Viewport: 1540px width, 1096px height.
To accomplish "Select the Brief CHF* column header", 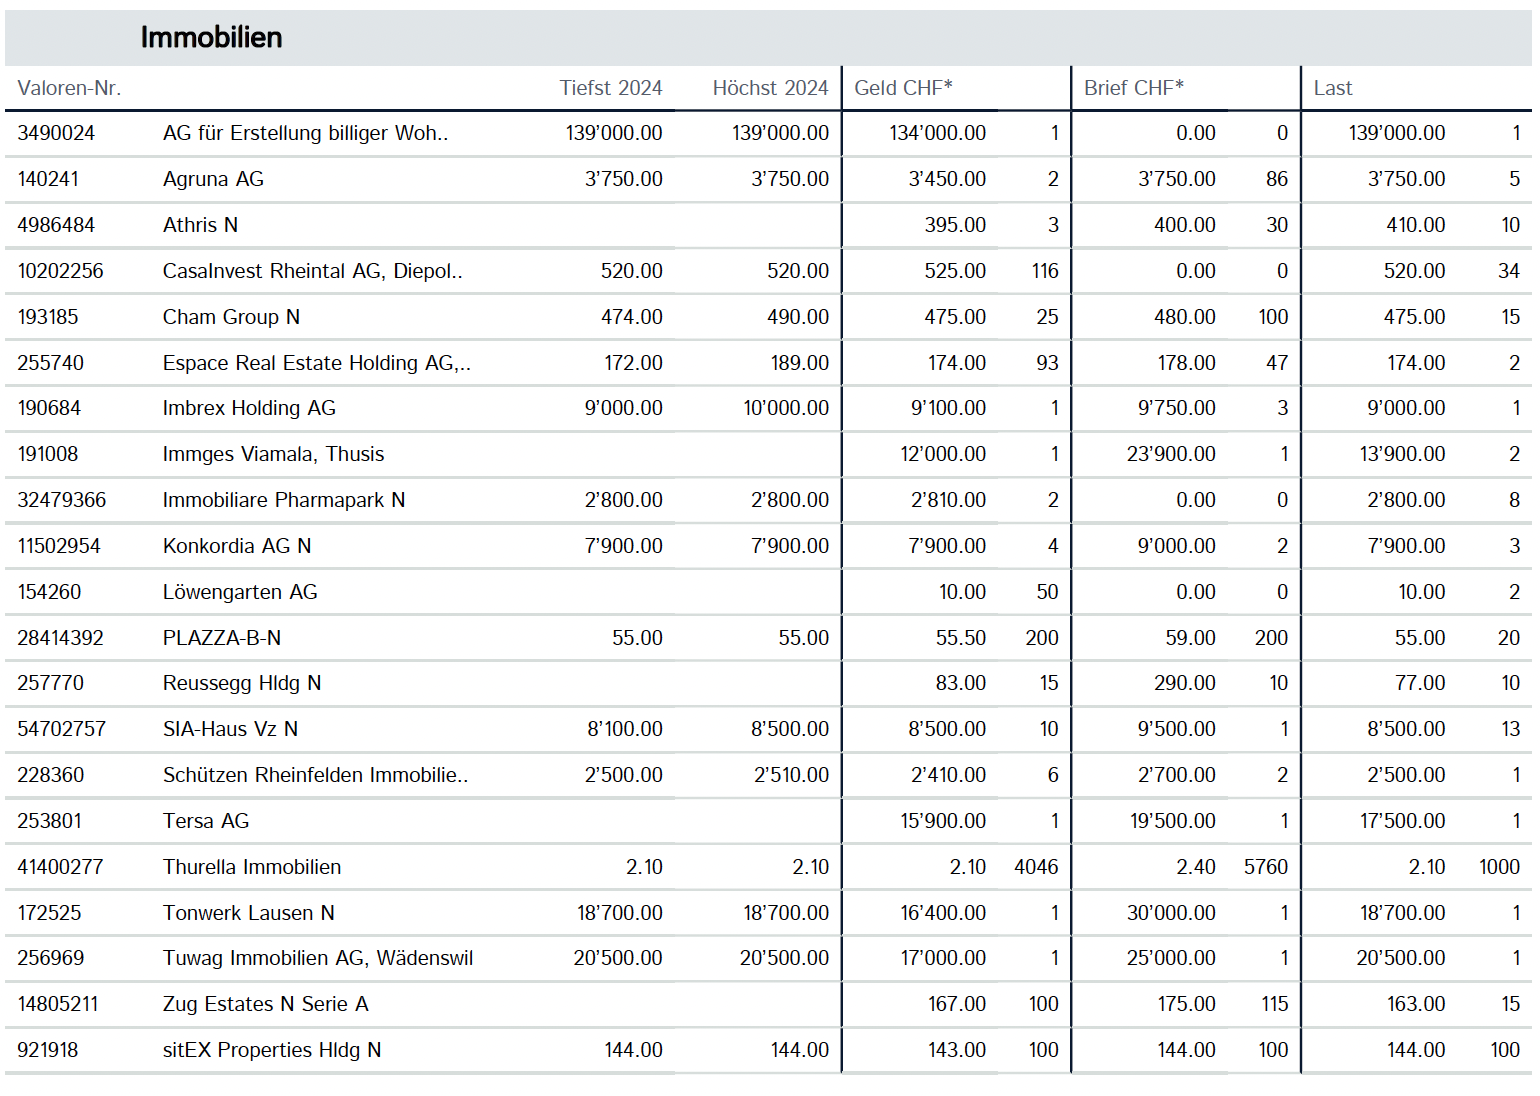I will click(1133, 88).
